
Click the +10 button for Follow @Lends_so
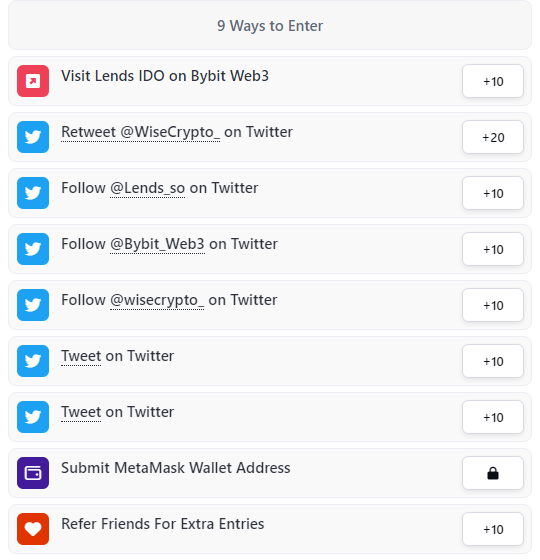pyautogui.click(x=493, y=193)
